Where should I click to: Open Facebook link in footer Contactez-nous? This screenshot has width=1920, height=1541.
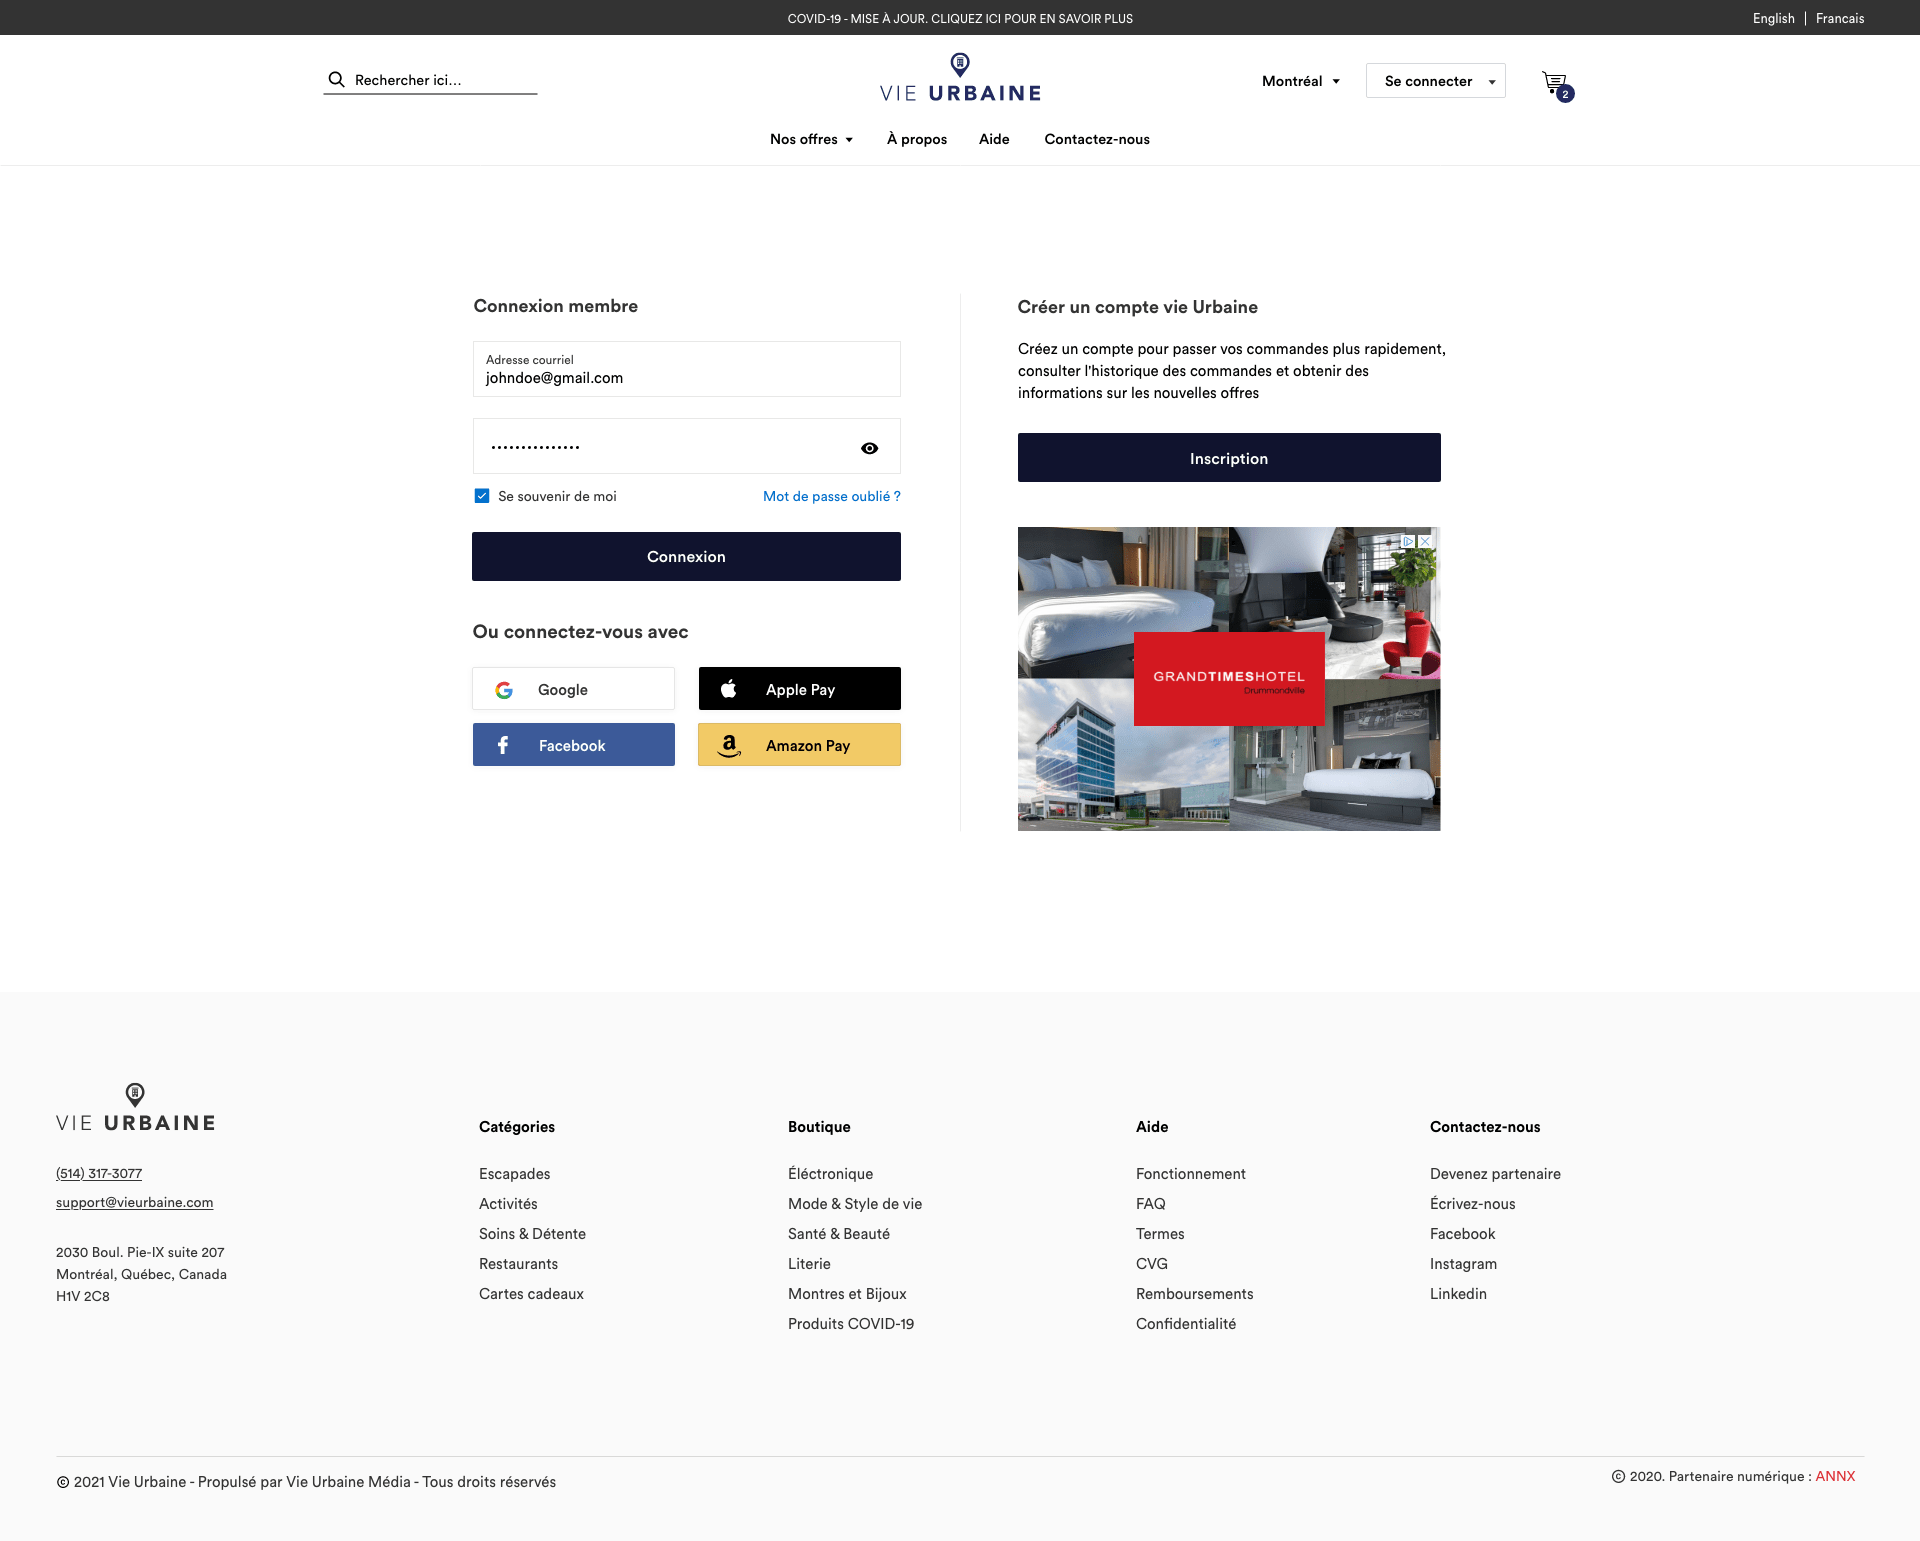point(1463,1234)
